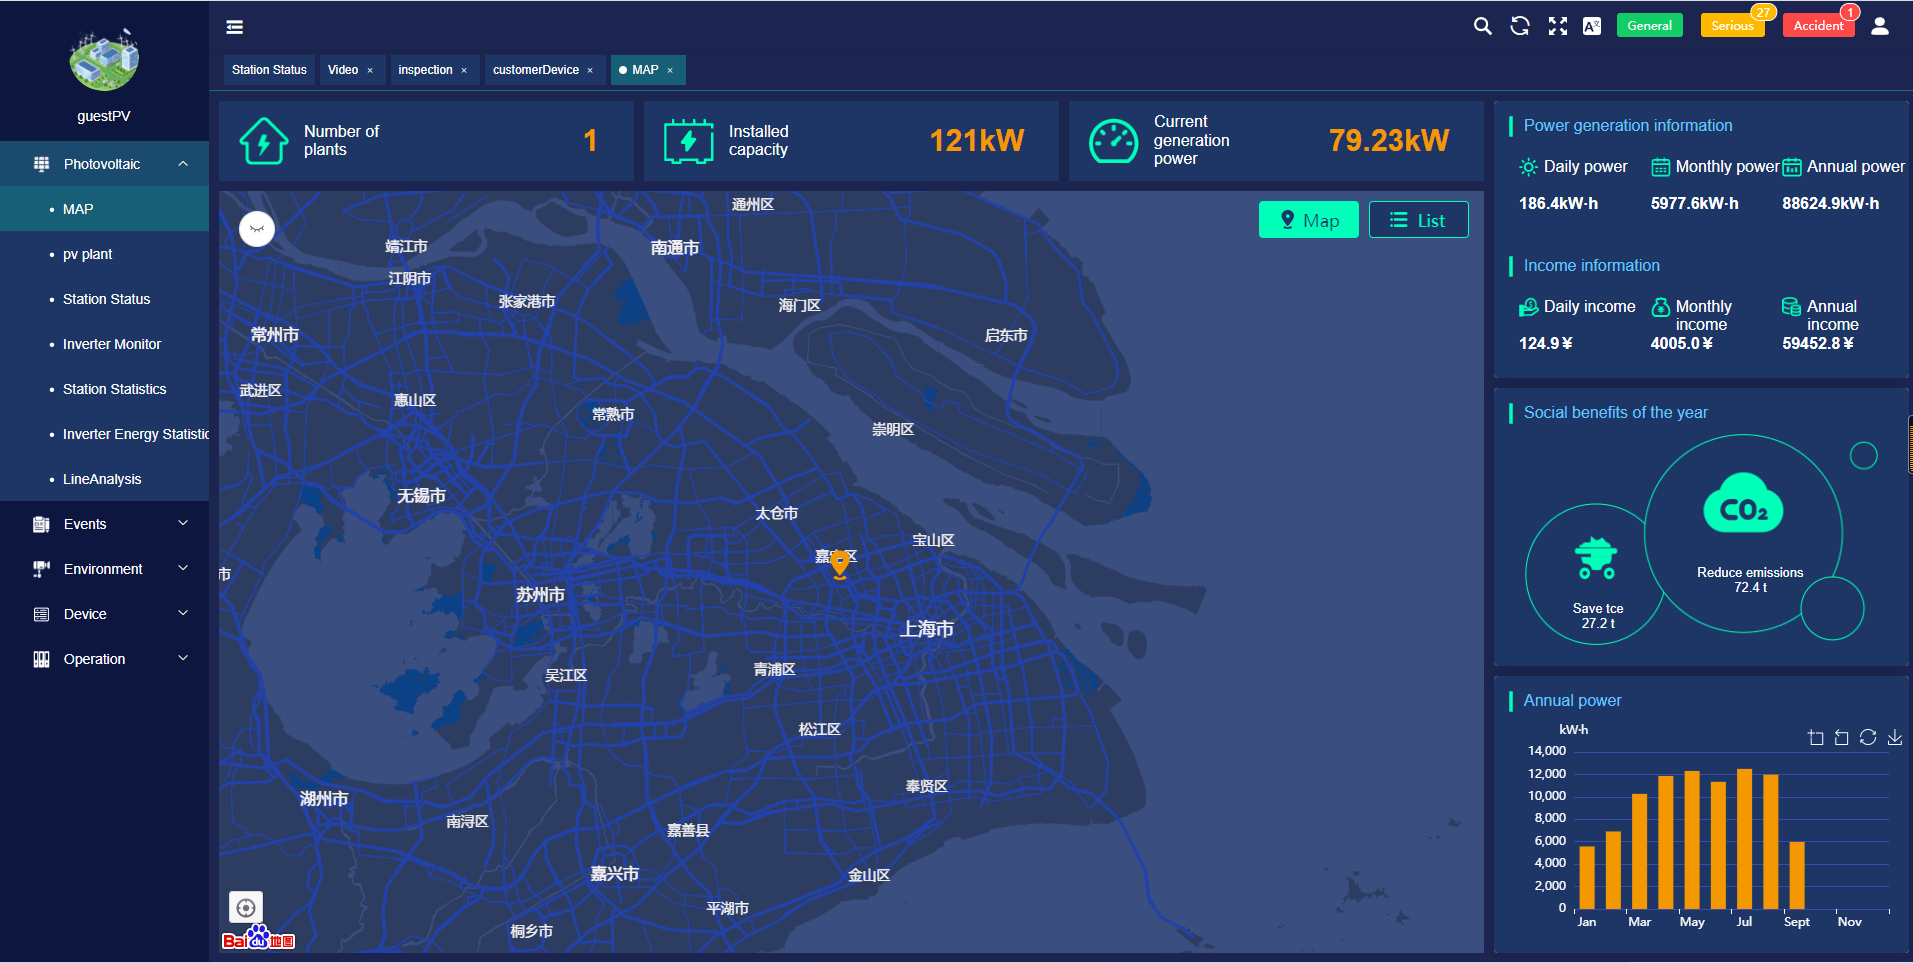Click the Baidu map logo
Screen dimensions: 1913x963
point(258,939)
